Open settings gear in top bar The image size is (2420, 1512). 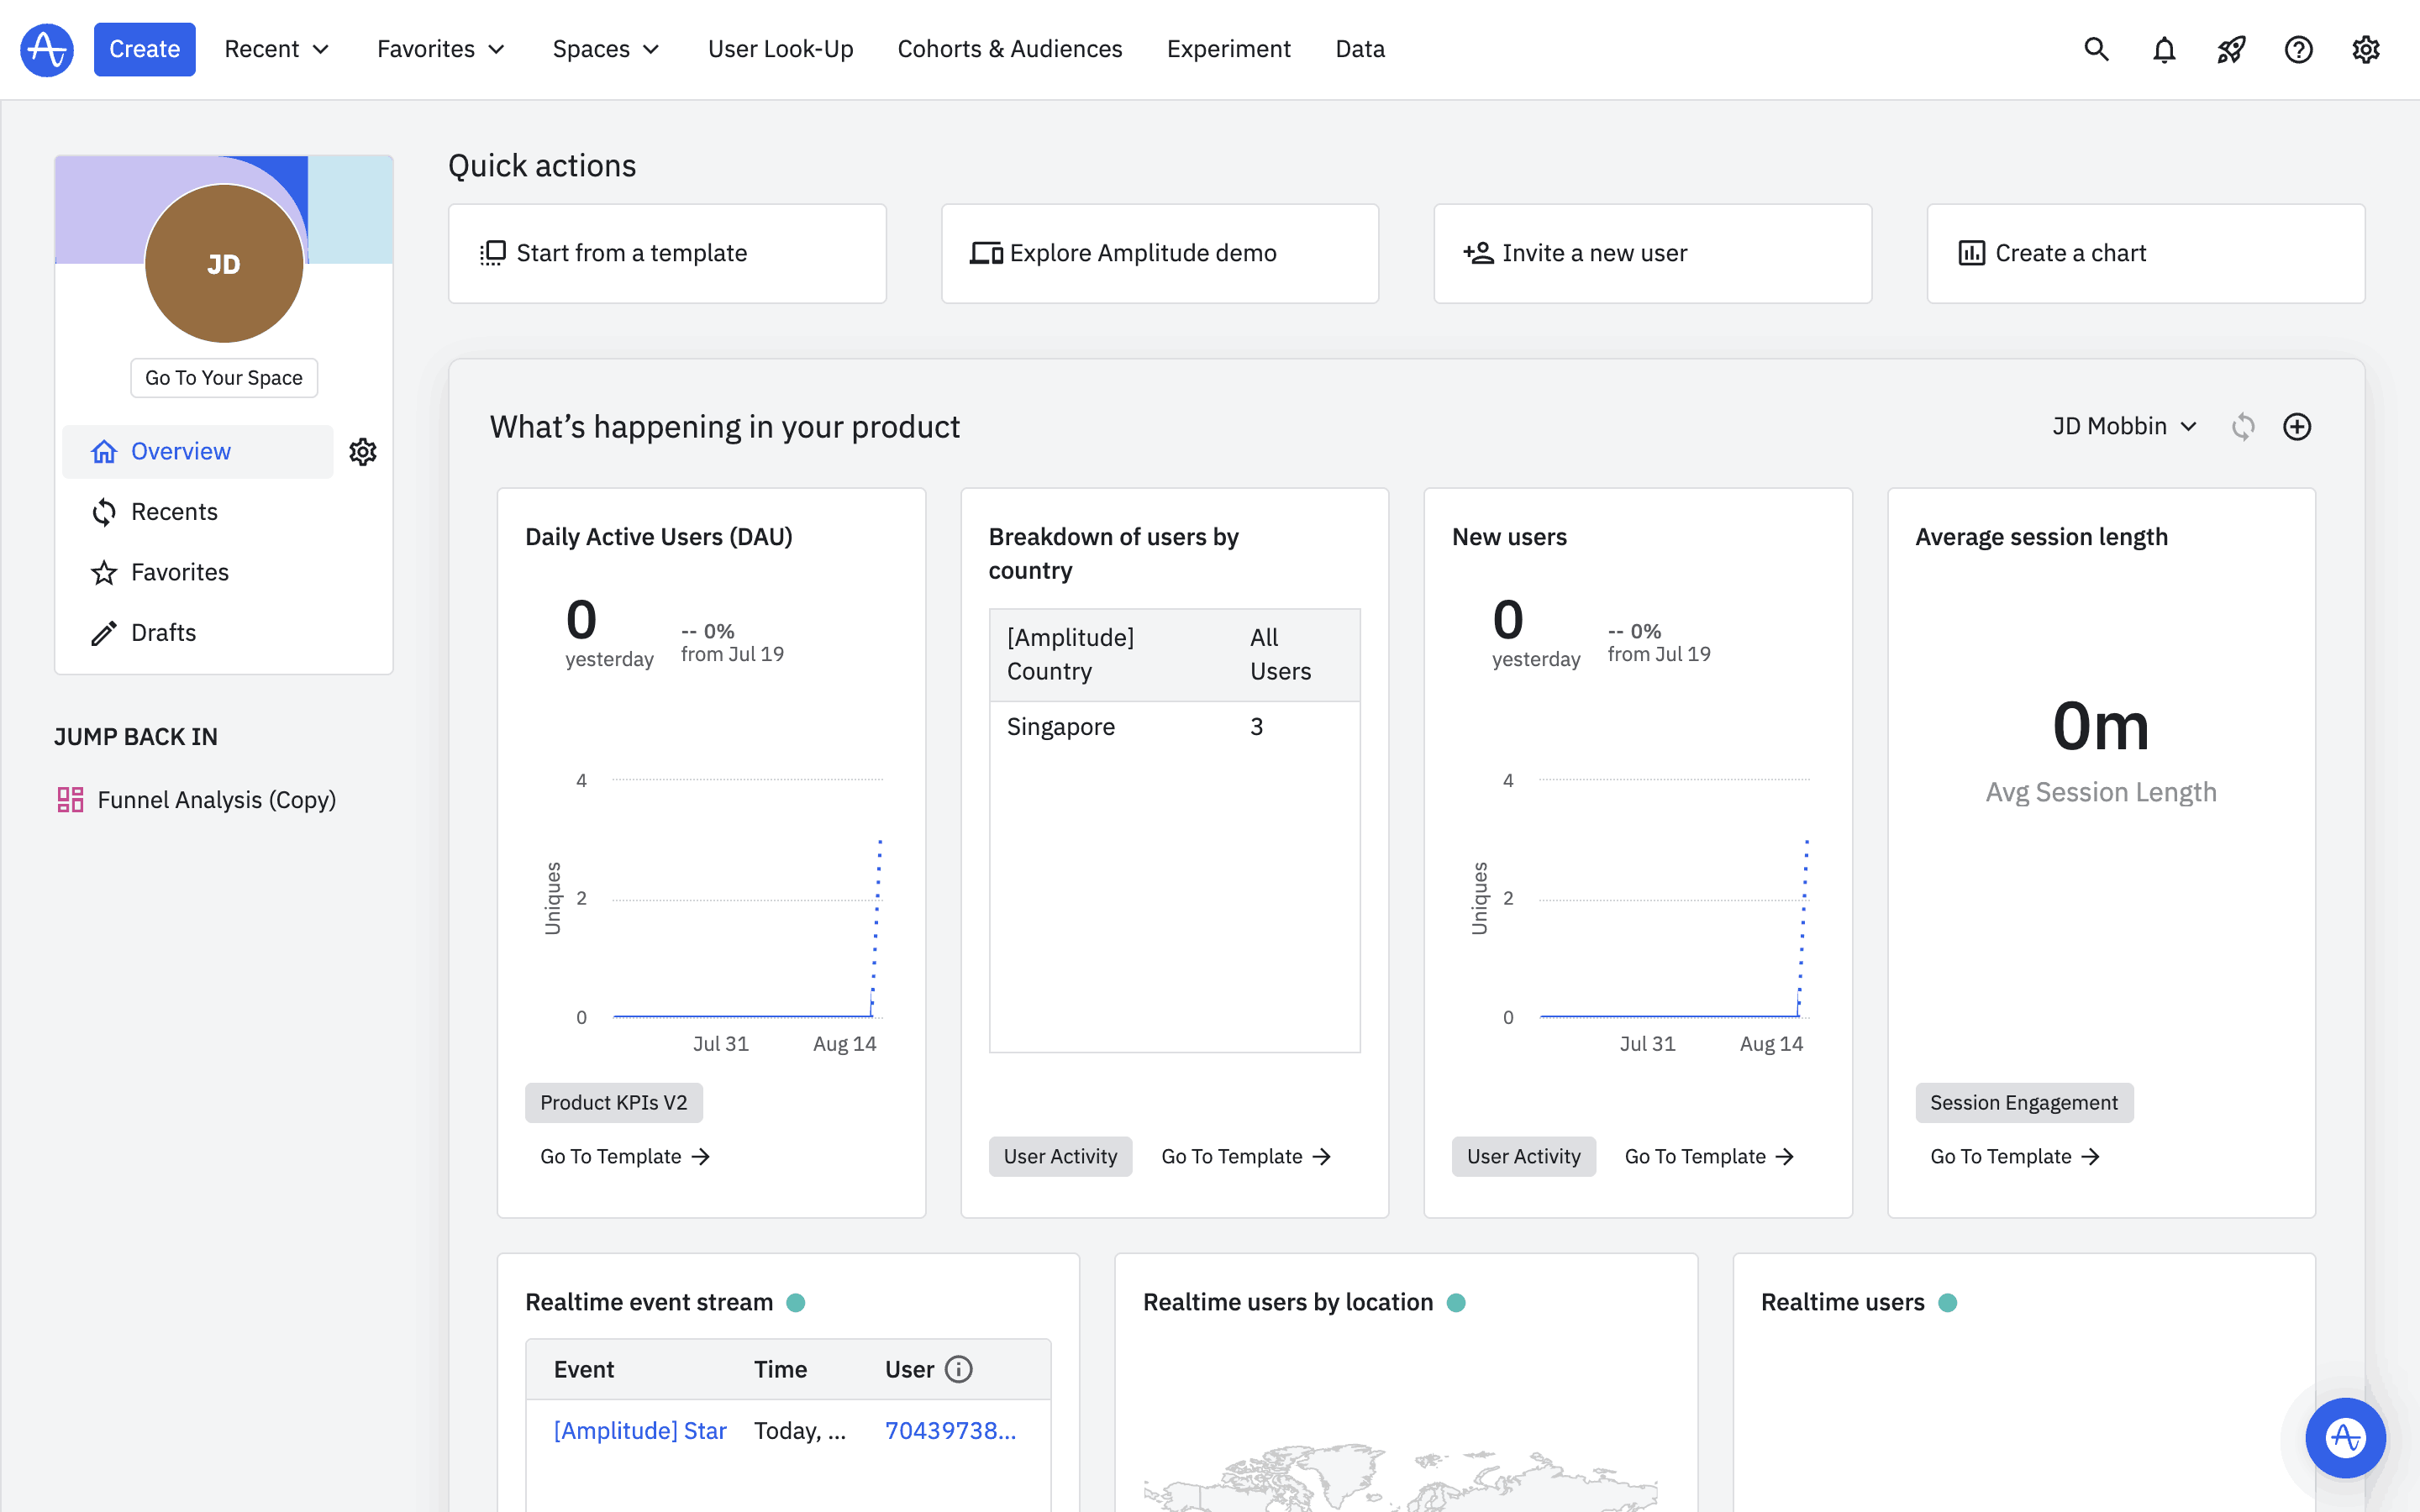[x=2365, y=49]
